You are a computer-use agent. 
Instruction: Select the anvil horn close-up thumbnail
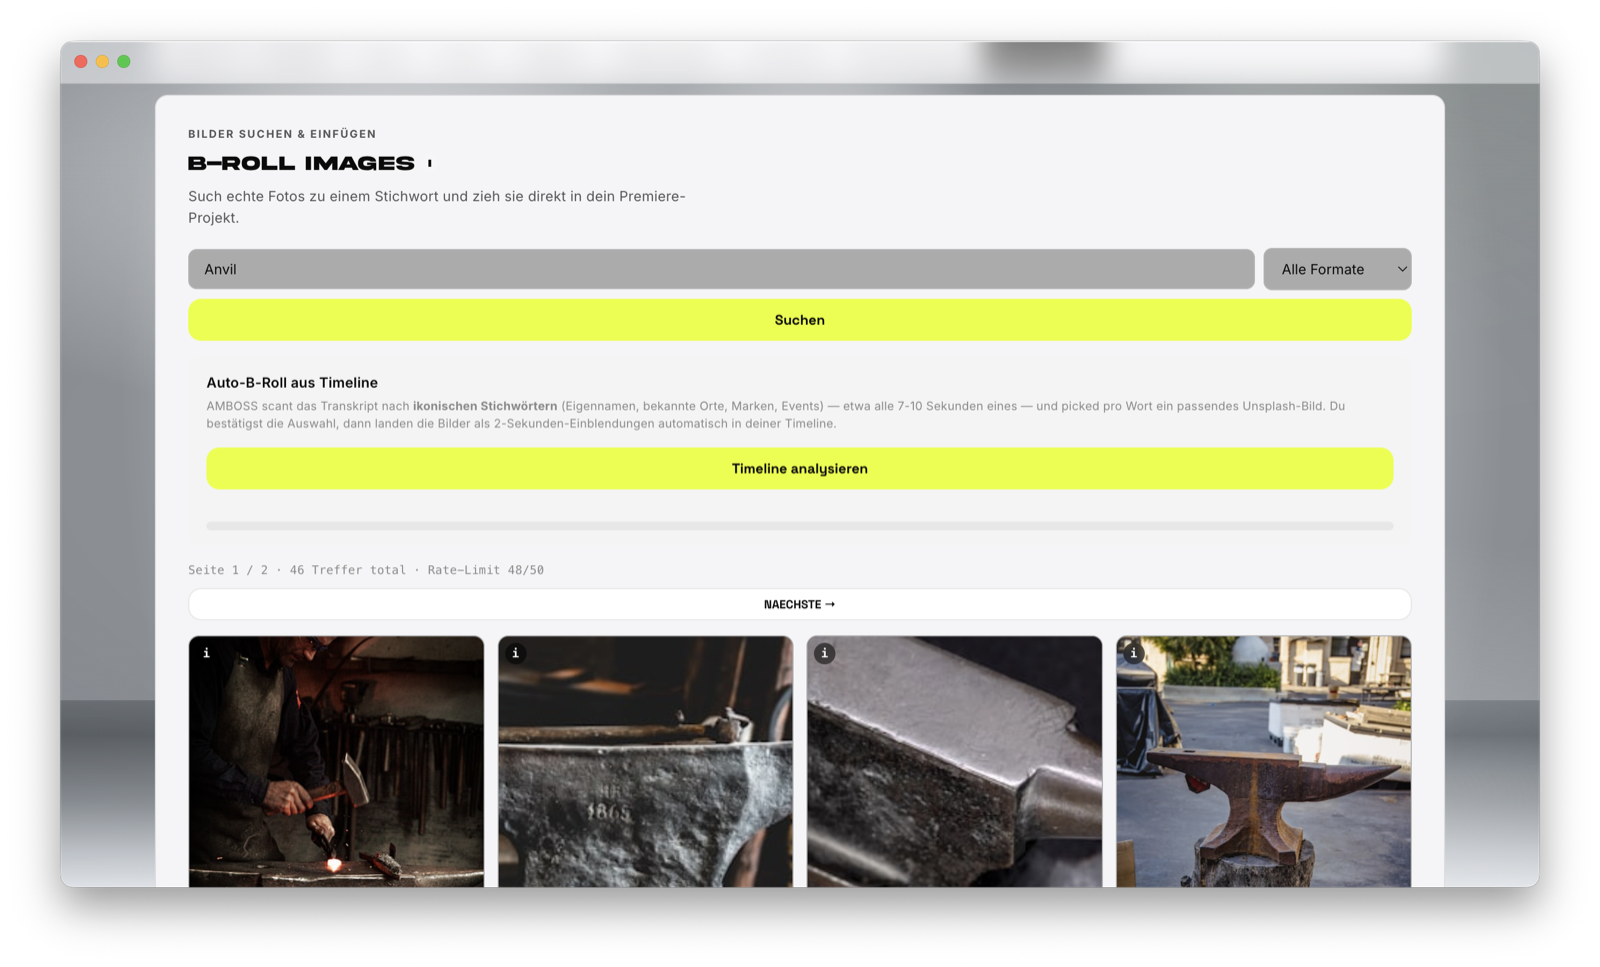pyautogui.click(x=954, y=762)
